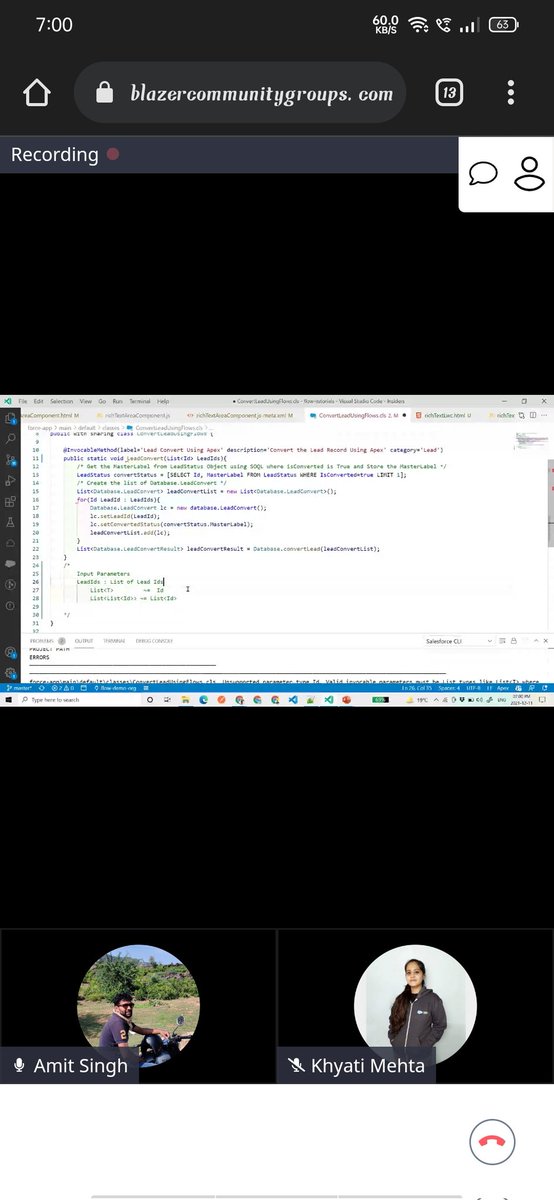Open the browser home page icon
Viewport: 554px width, 1200px height.
tap(36, 94)
